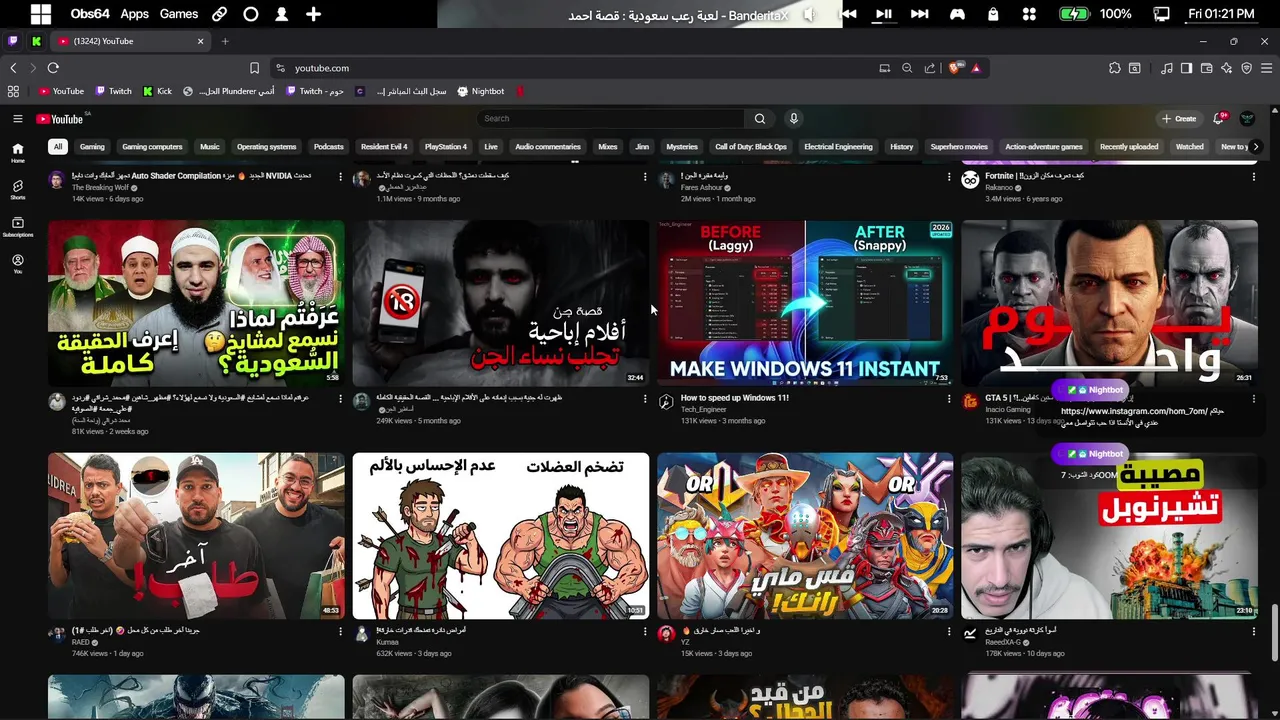This screenshot has height=720, width=1280.
Task: Click the Create button
Action: pos(1179,119)
